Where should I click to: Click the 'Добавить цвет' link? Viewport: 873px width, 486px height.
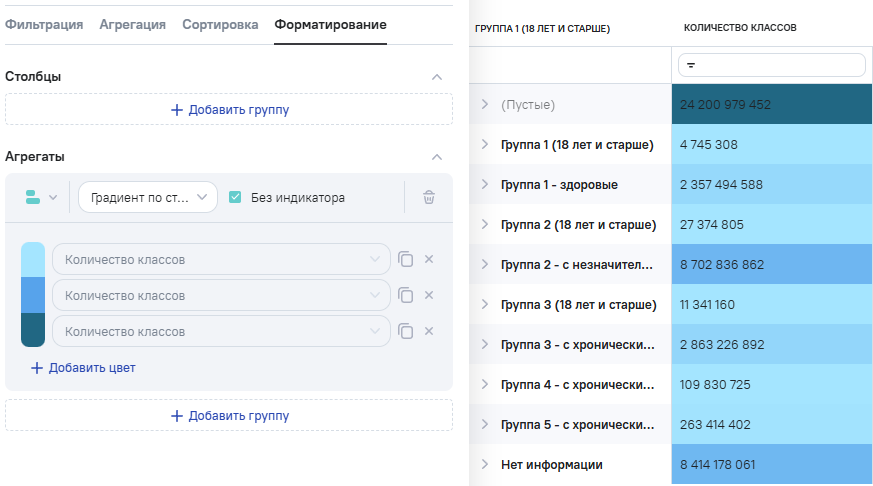point(83,368)
